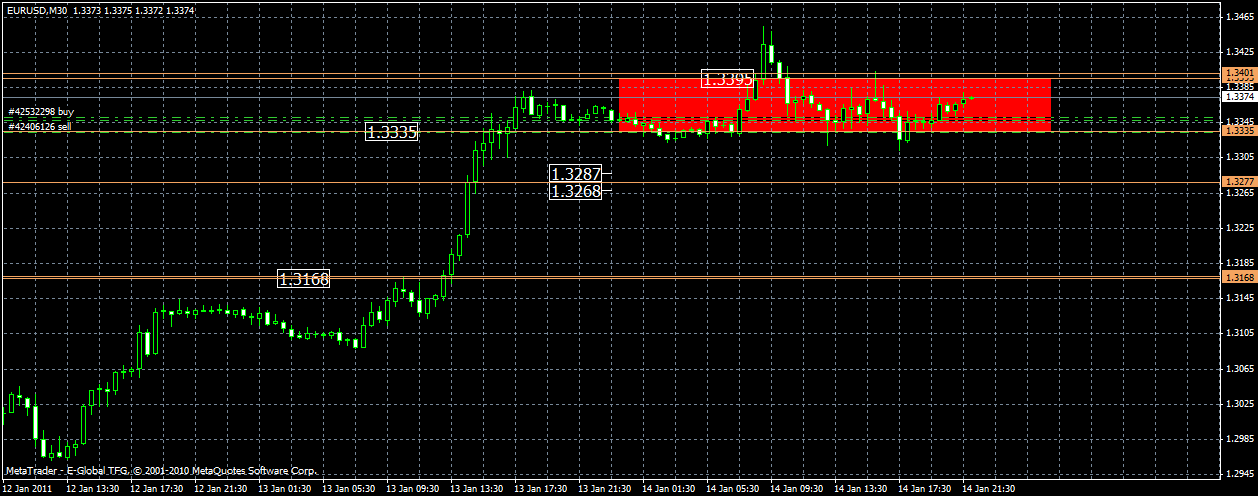Click the 14 Jan 01:30 time label
This screenshot has width=1258, height=496.
pos(669,489)
